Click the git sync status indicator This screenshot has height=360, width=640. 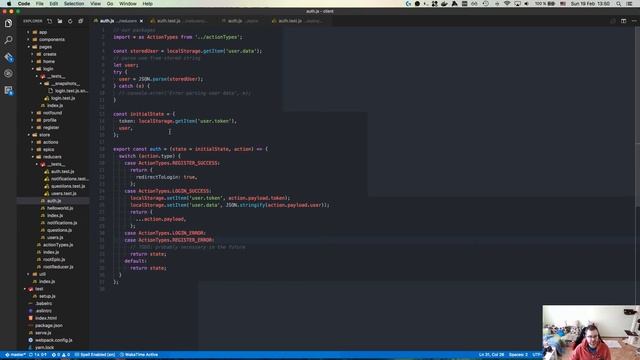(38, 355)
